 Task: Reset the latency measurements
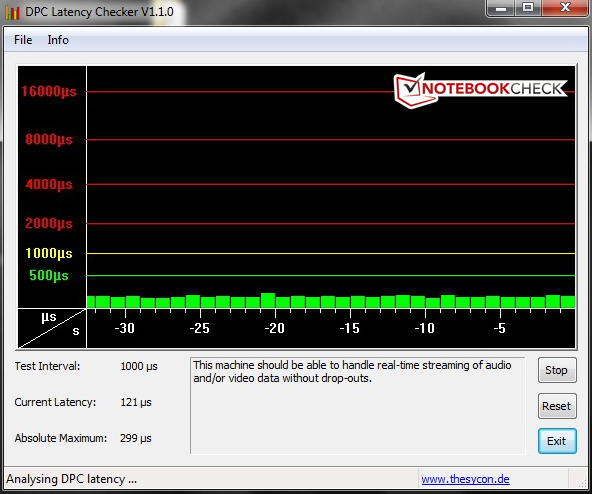(x=557, y=406)
